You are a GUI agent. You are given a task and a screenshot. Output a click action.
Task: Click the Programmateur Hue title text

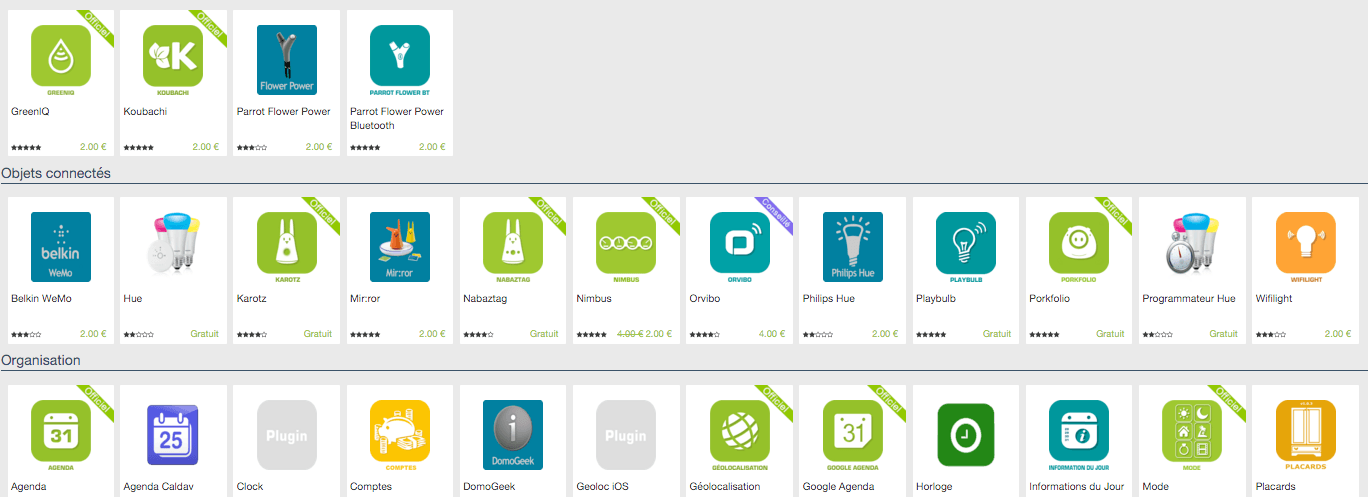point(1189,299)
